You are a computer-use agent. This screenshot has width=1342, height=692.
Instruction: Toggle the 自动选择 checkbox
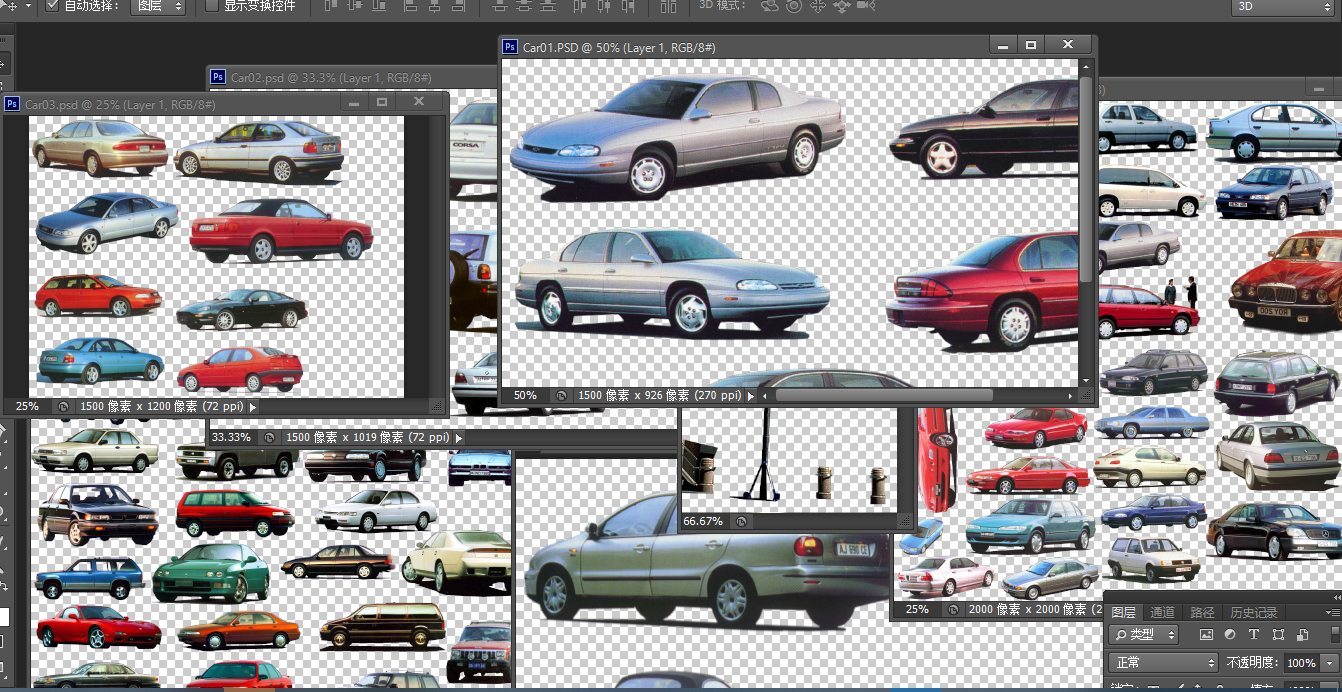pyautogui.click(x=53, y=6)
